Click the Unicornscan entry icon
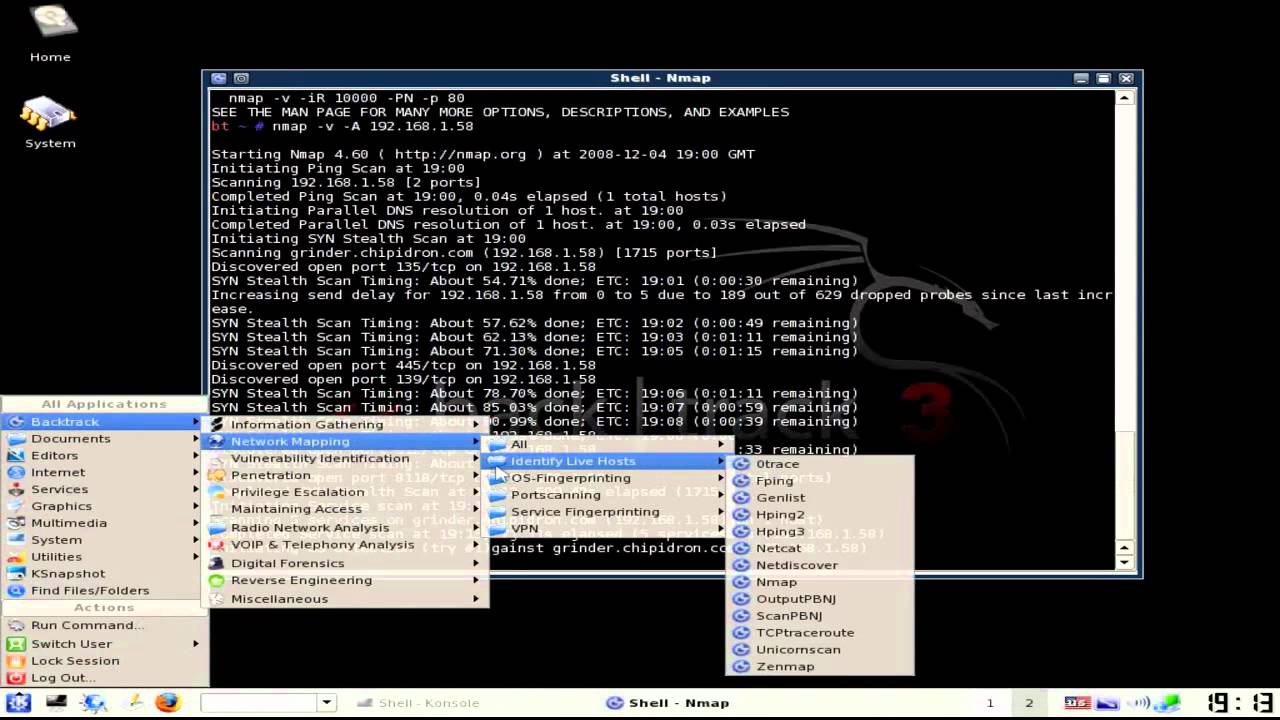1280x720 pixels. [741, 650]
